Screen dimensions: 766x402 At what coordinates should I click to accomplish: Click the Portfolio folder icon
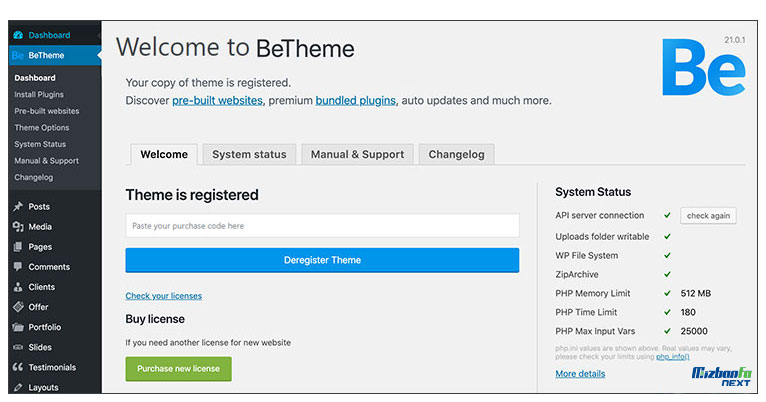click(18, 327)
